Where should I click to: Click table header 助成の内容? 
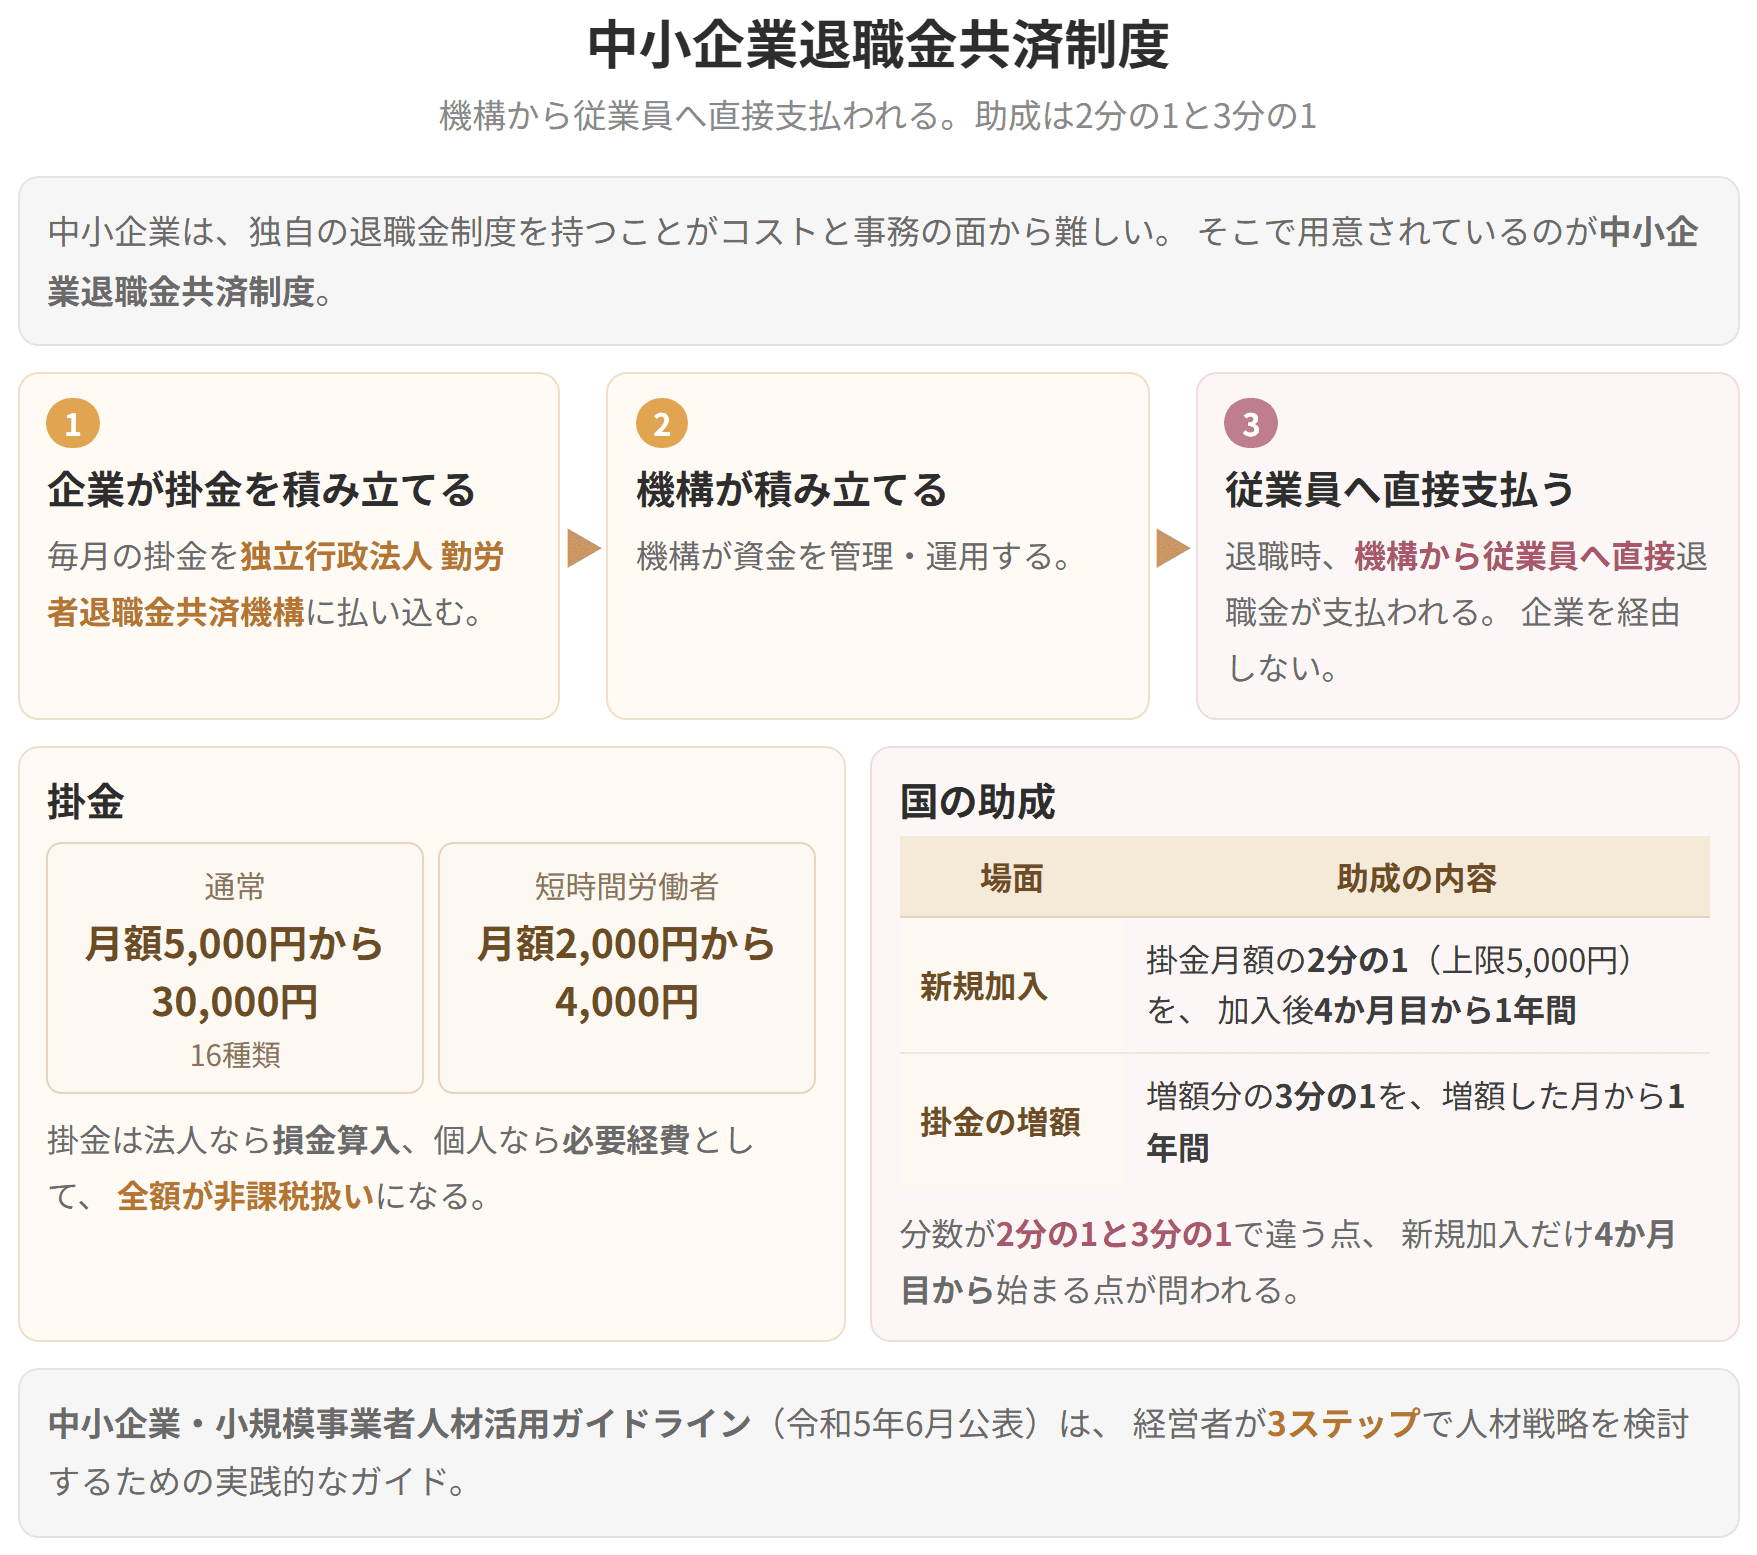pyautogui.click(x=1416, y=878)
